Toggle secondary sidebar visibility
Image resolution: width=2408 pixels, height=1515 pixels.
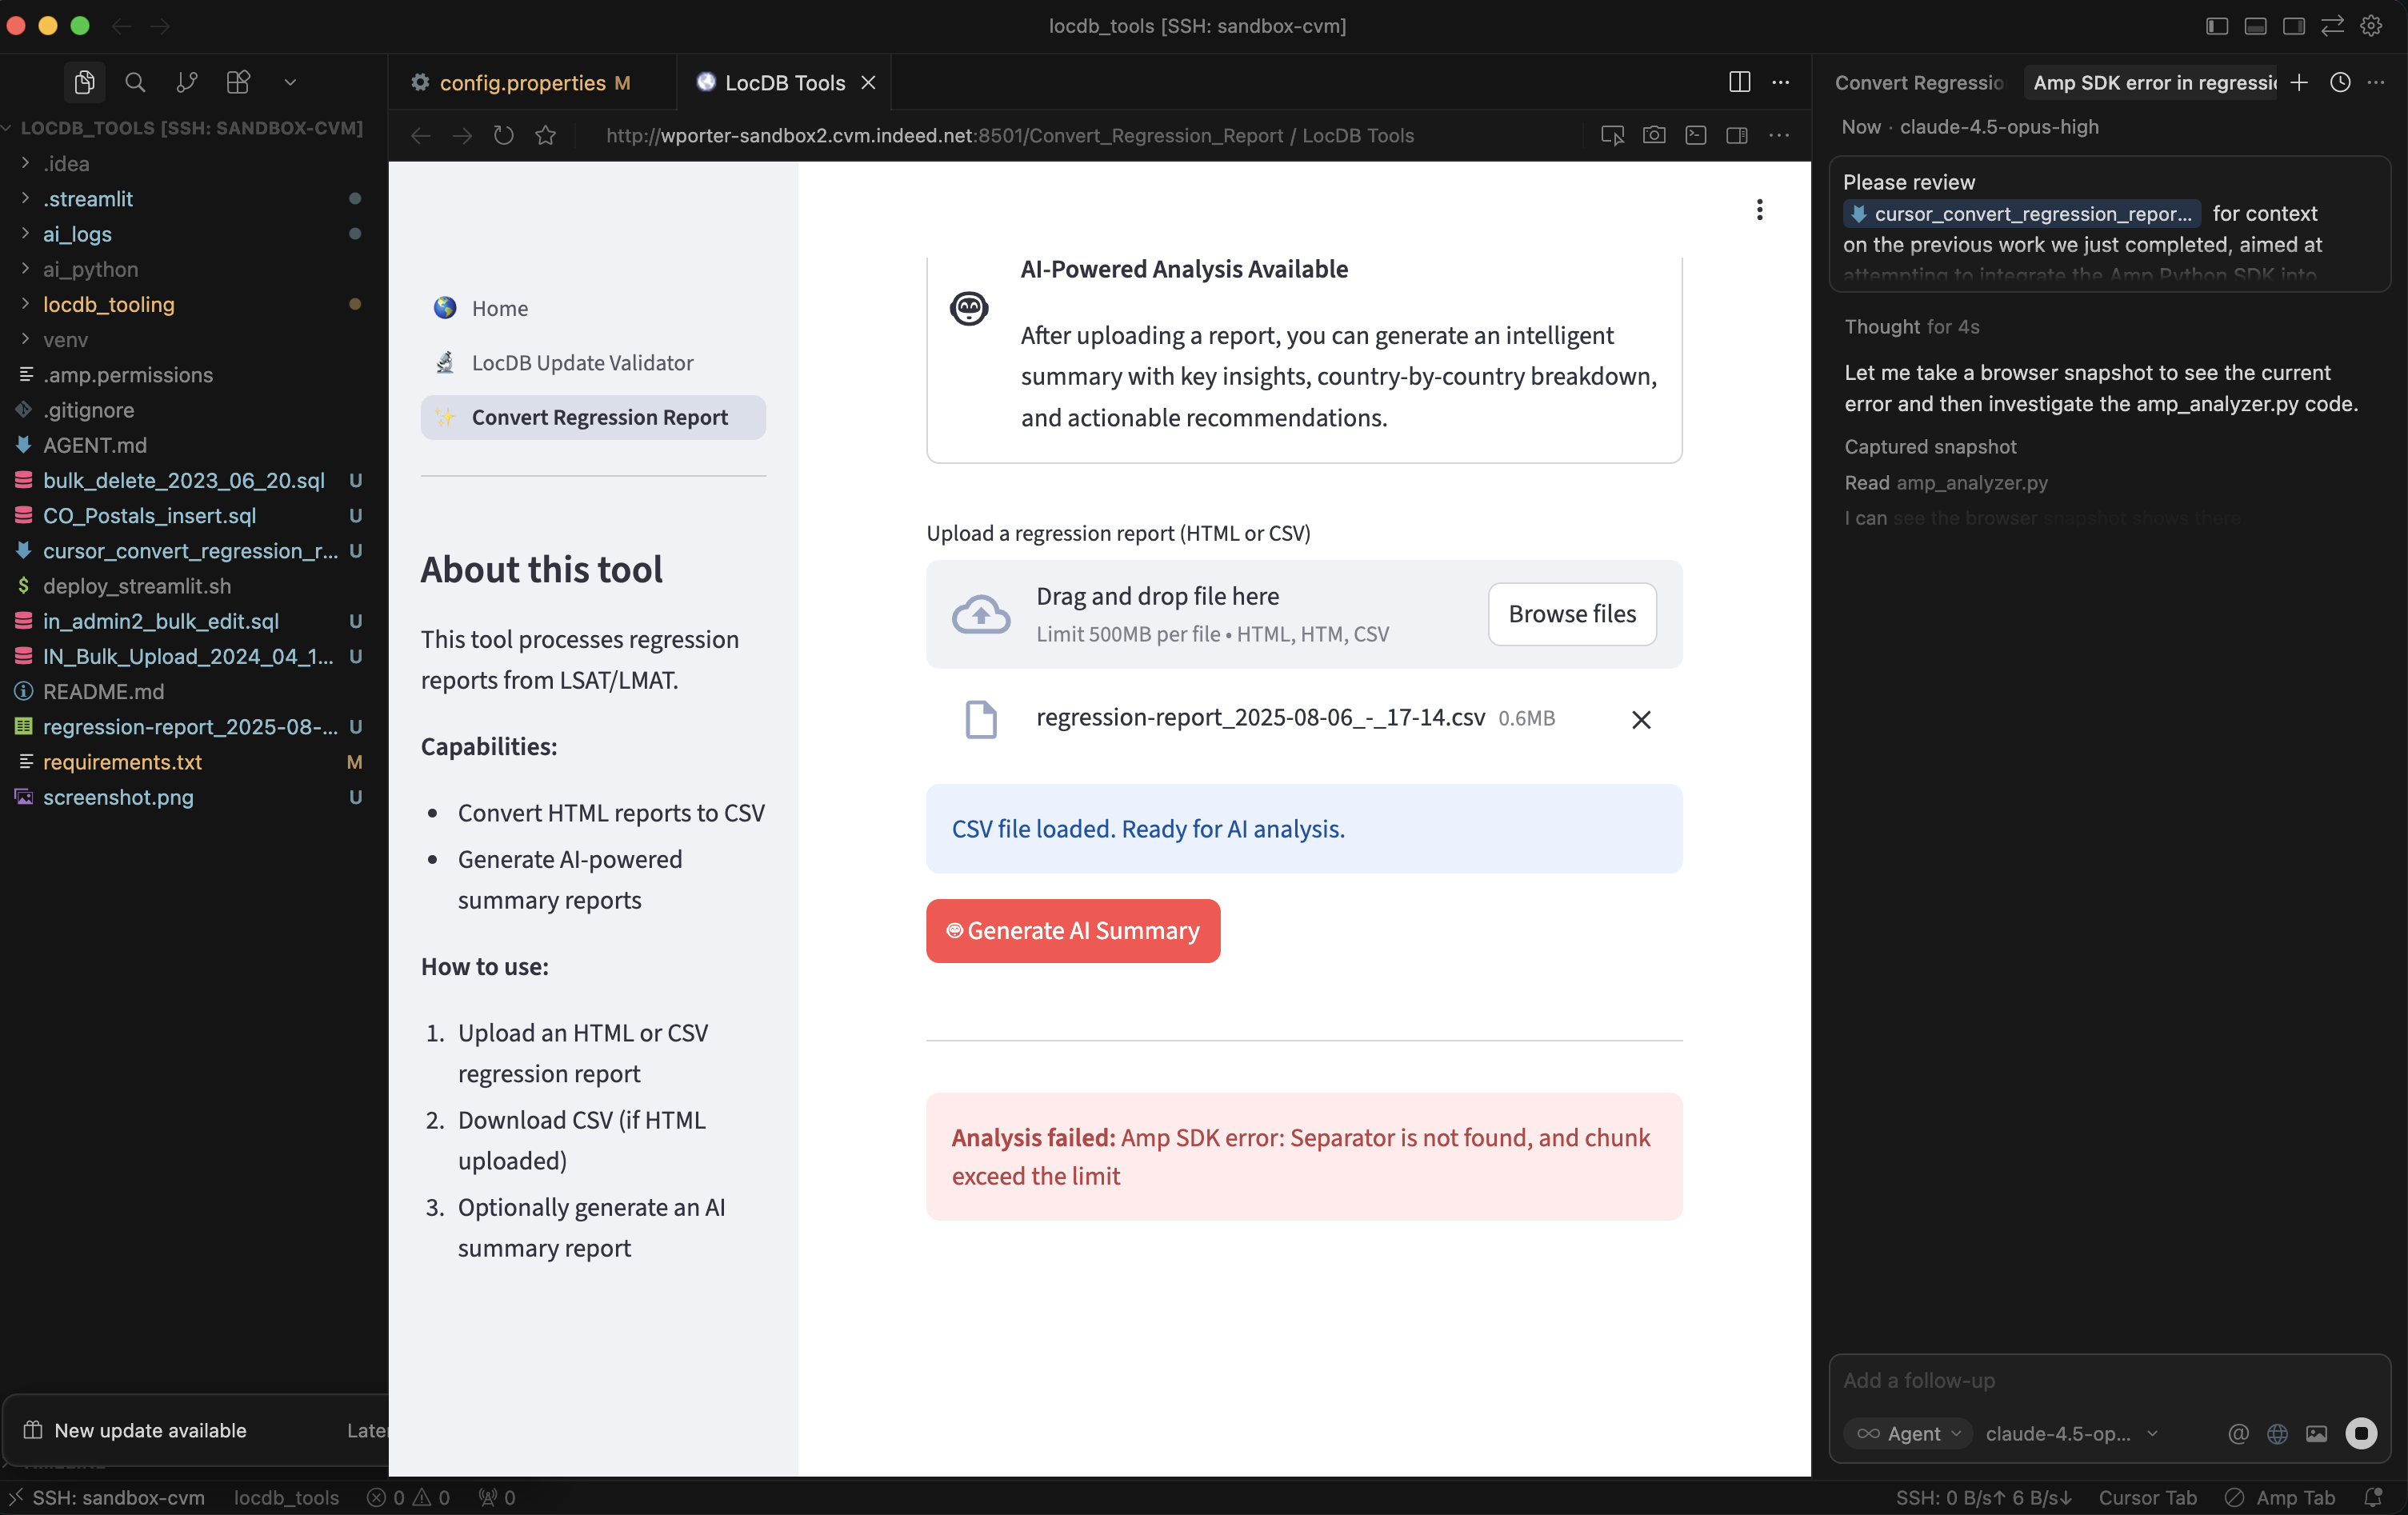(x=2294, y=26)
